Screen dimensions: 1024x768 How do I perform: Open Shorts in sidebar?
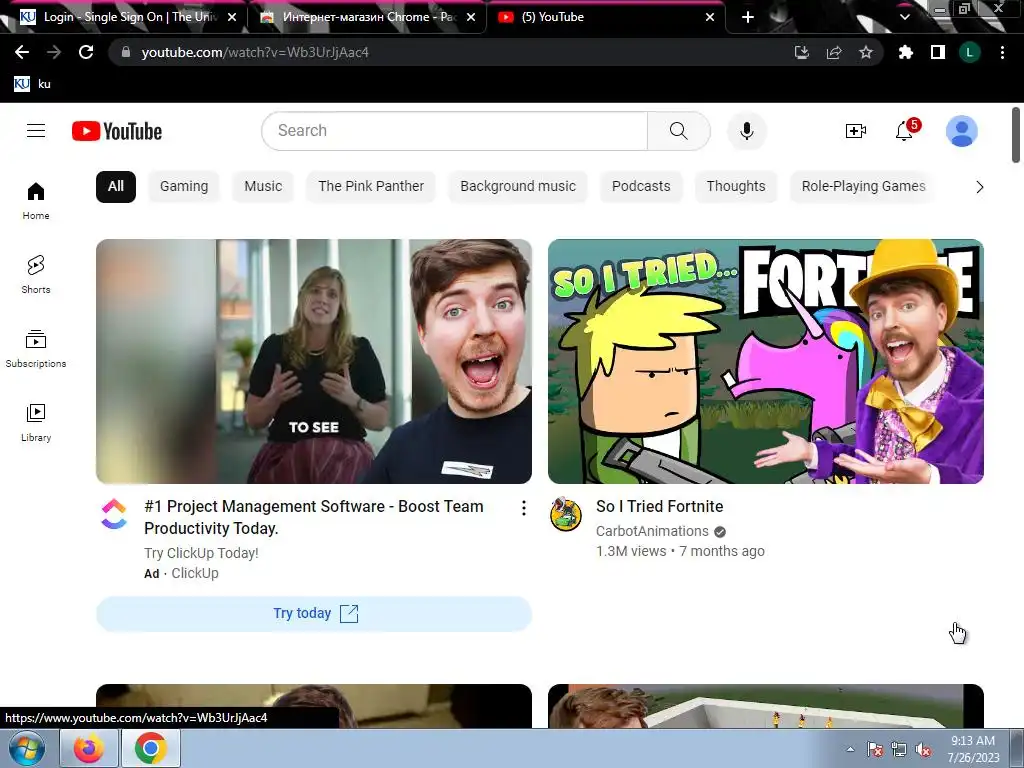pyautogui.click(x=36, y=274)
